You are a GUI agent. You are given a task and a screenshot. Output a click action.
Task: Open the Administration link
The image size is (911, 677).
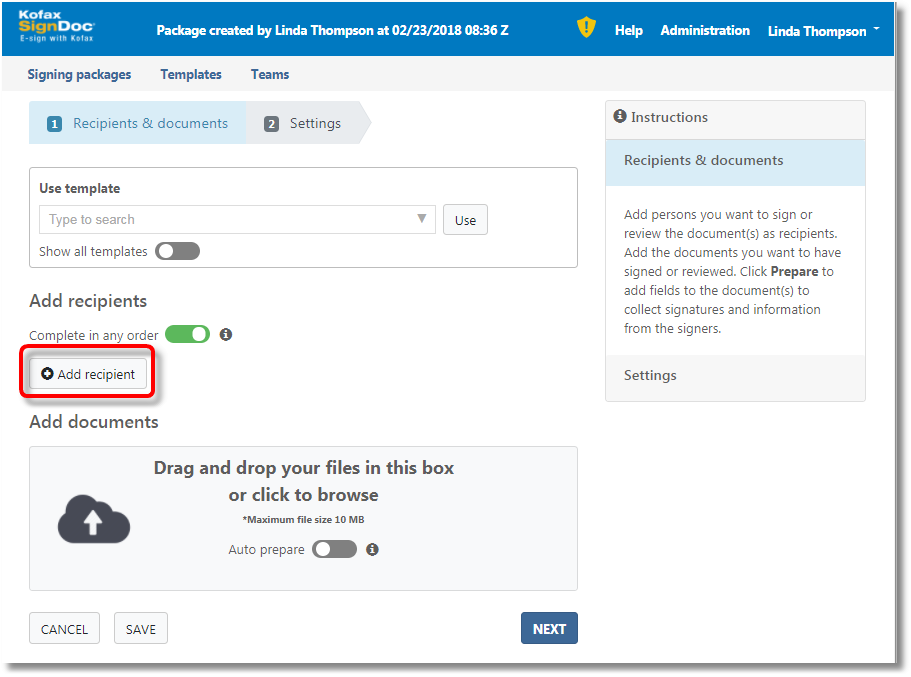(x=705, y=30)
